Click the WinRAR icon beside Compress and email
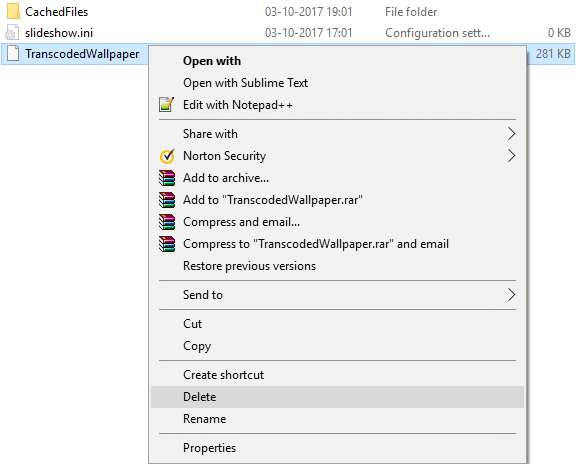This screenshot has height=464, width=578. click(x=167, y=222)
